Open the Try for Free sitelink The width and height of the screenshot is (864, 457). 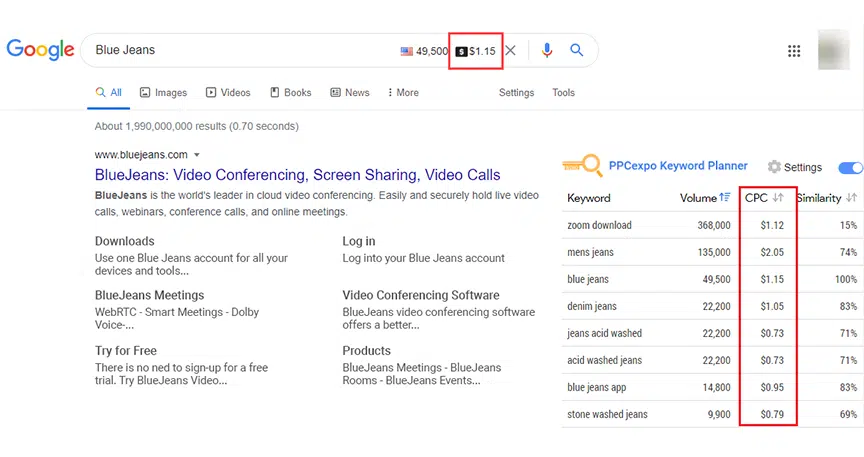tap(126, 351)
